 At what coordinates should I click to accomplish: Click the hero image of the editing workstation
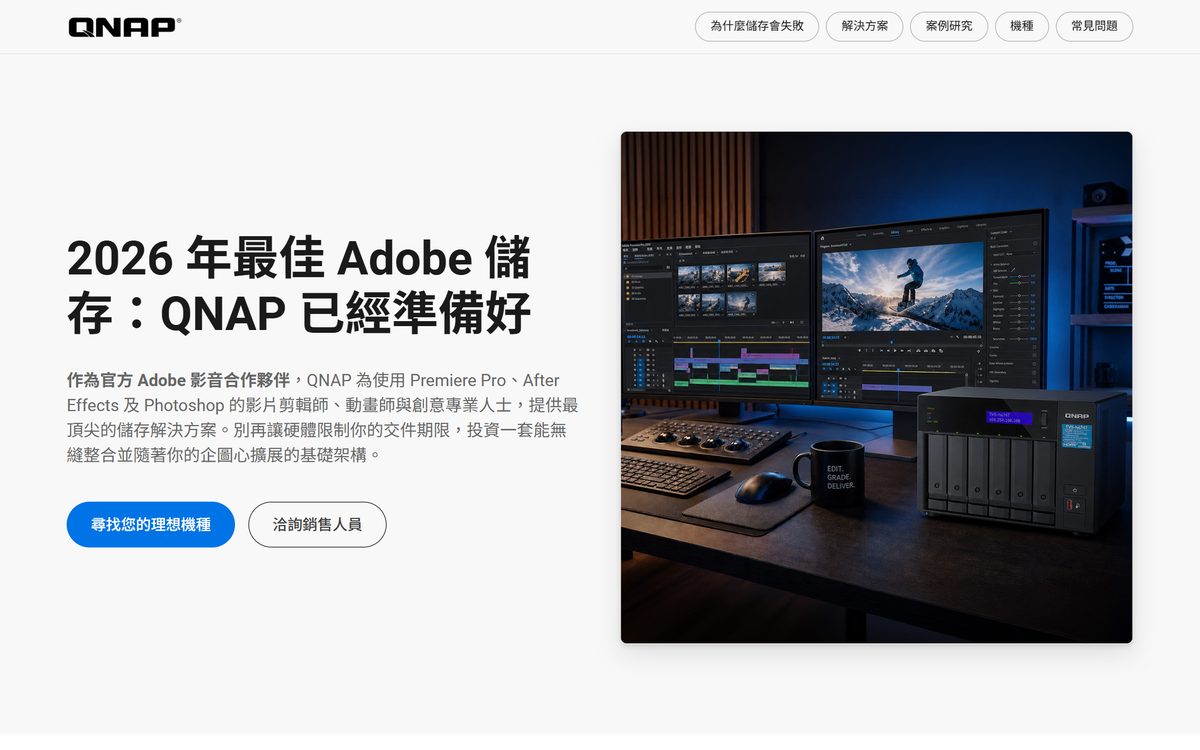(876, 387)
